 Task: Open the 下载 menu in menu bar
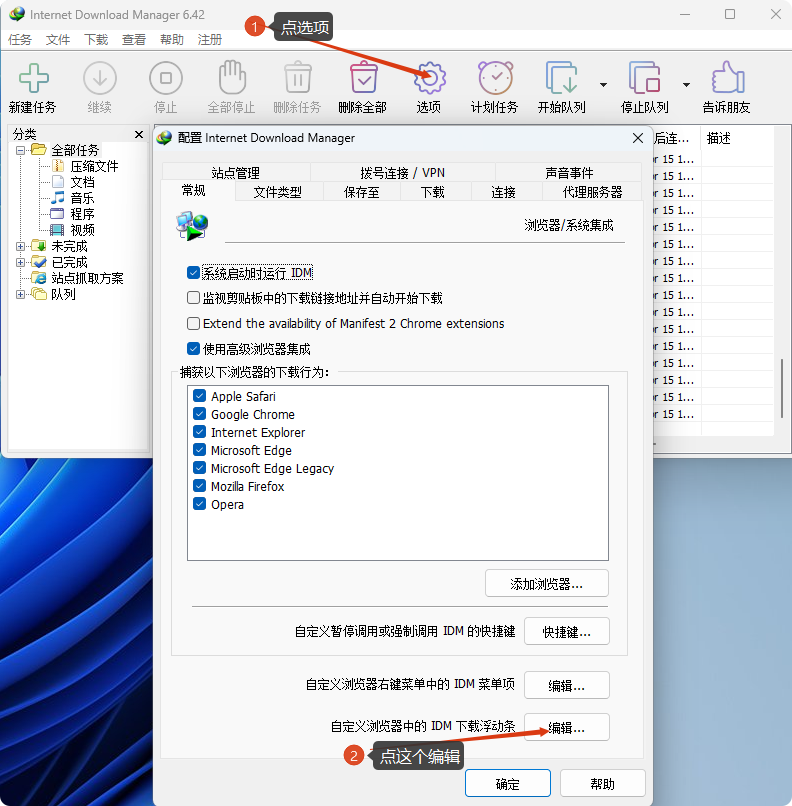(x=96, y=40)
